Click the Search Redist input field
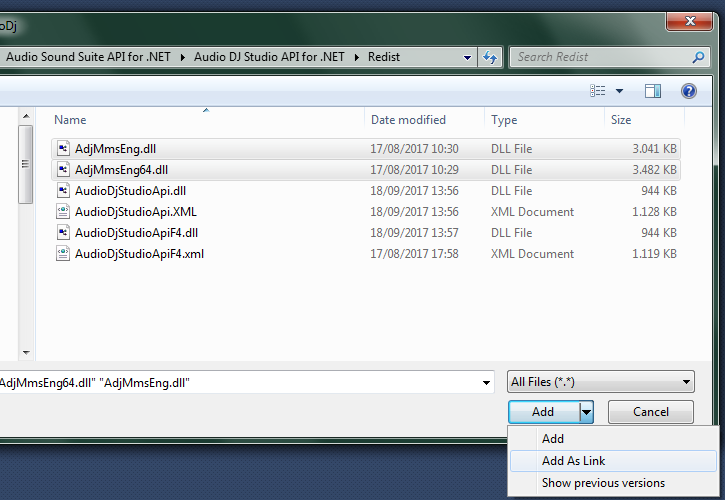Viewport: 725px width, 500px height. tap(600, 57)
